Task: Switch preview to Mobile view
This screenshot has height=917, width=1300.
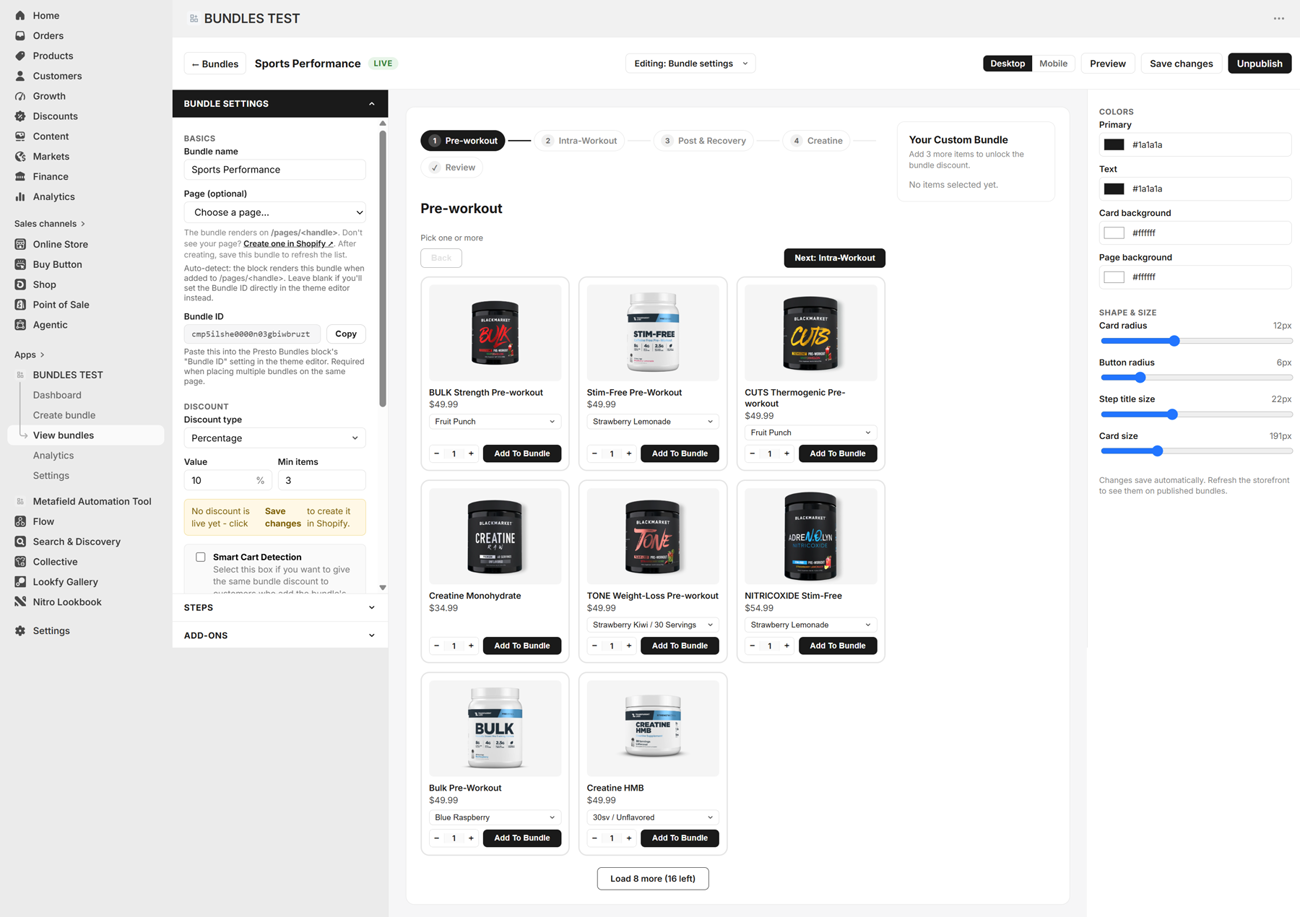Action: [1053, 63]
